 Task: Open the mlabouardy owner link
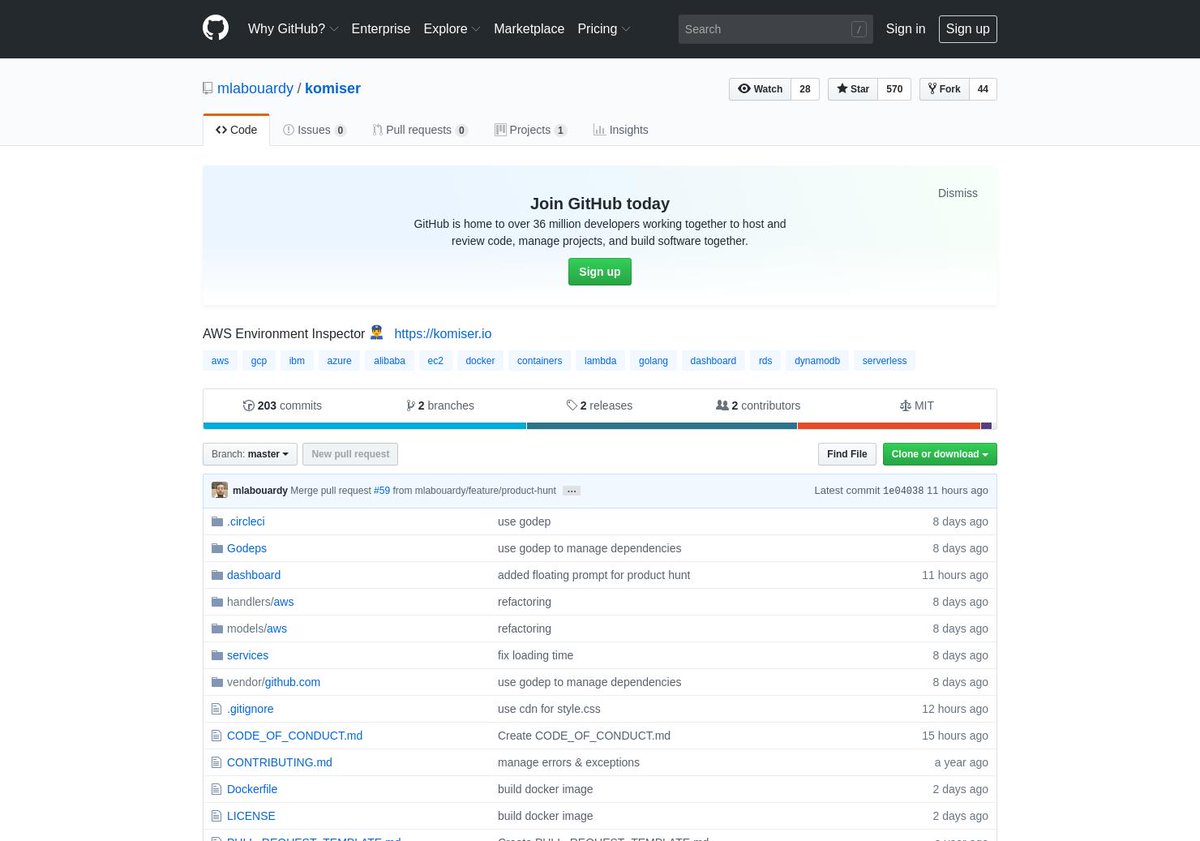255,89
